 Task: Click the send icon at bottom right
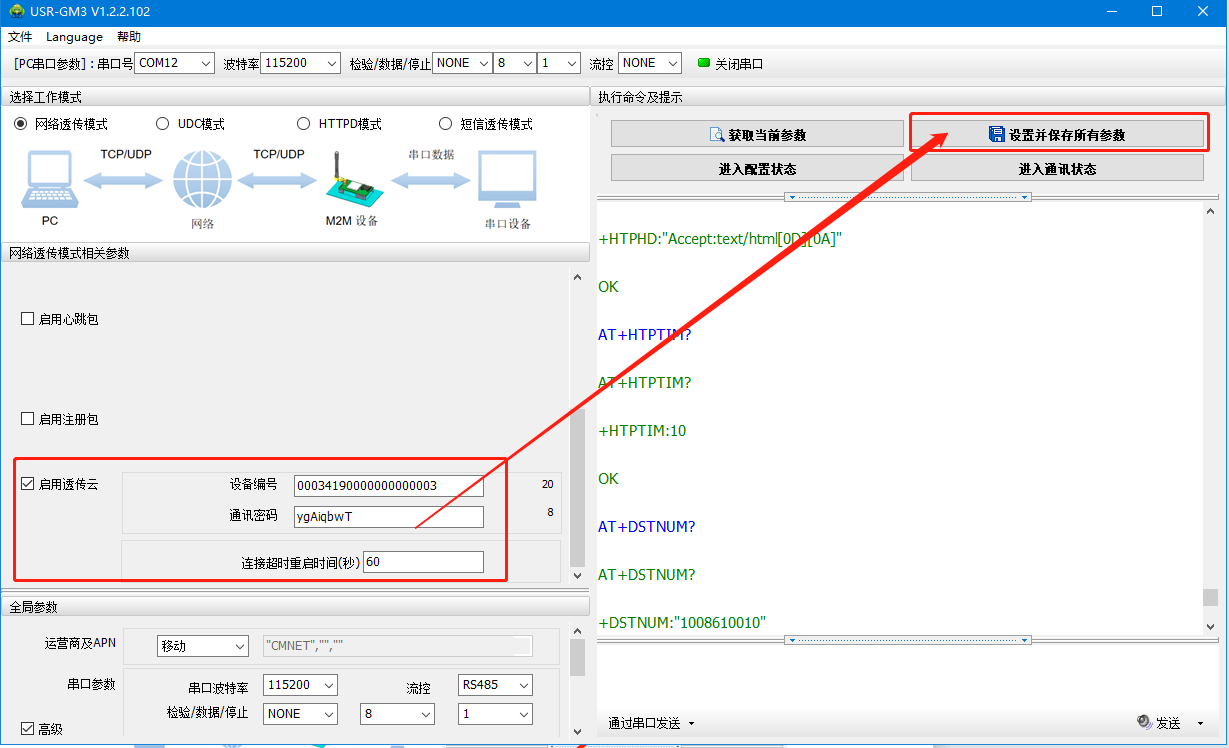[1145, 722]
